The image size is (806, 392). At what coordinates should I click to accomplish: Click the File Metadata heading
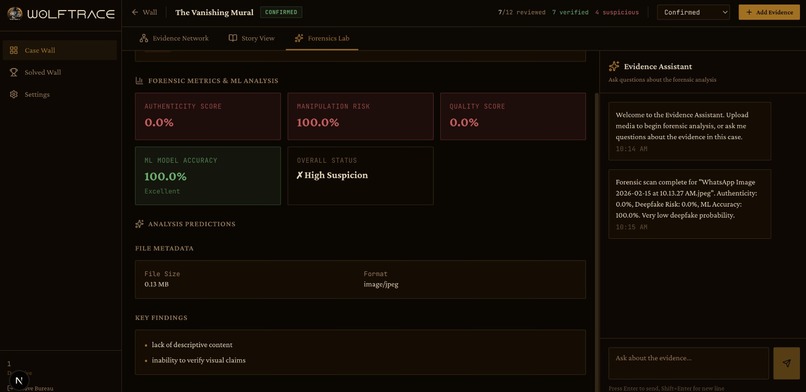pyautogui.click(x=164, y=248)
